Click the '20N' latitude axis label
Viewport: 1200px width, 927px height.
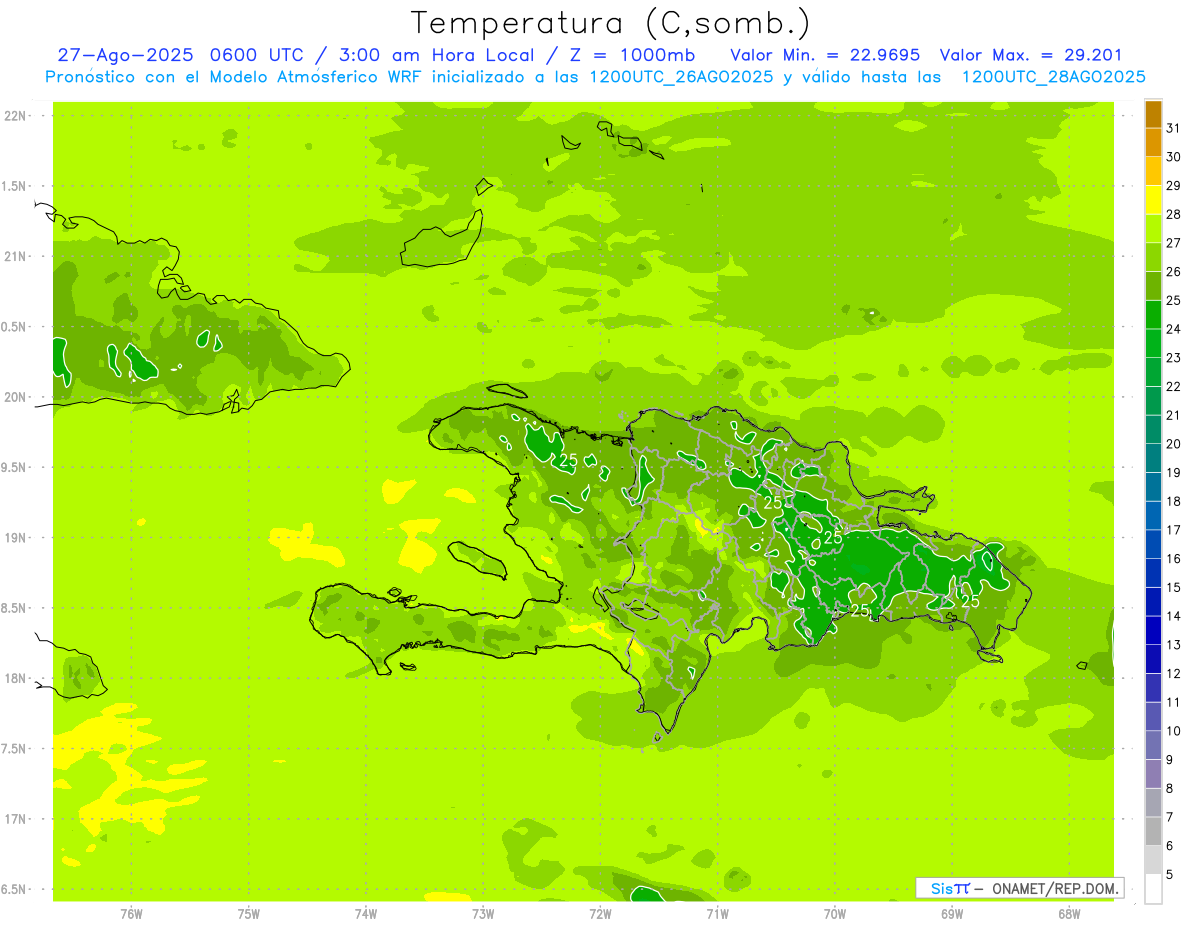click(x=16, y=397)
